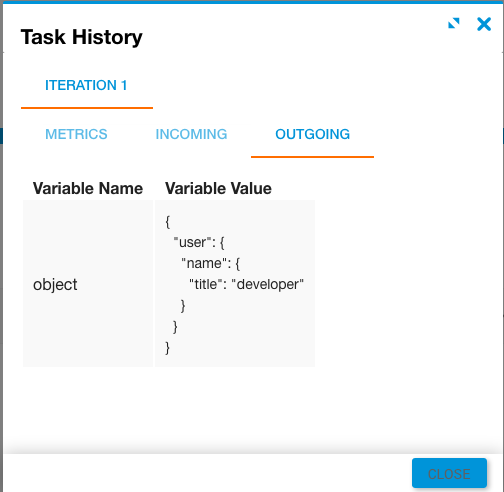Click the Variable Name column header
Viewport: 504px width, 492px height.
[x=88, y=188]
